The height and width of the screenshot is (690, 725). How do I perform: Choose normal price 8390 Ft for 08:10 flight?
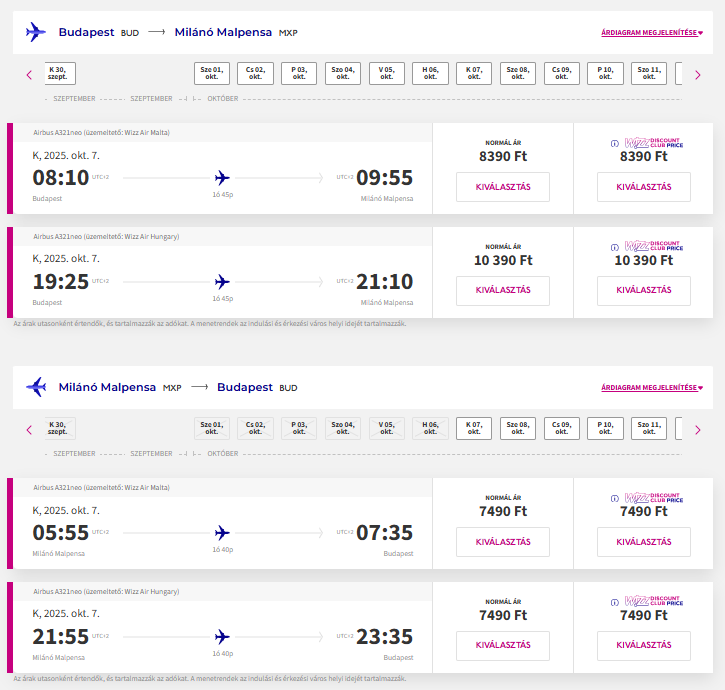click(503, 187)
